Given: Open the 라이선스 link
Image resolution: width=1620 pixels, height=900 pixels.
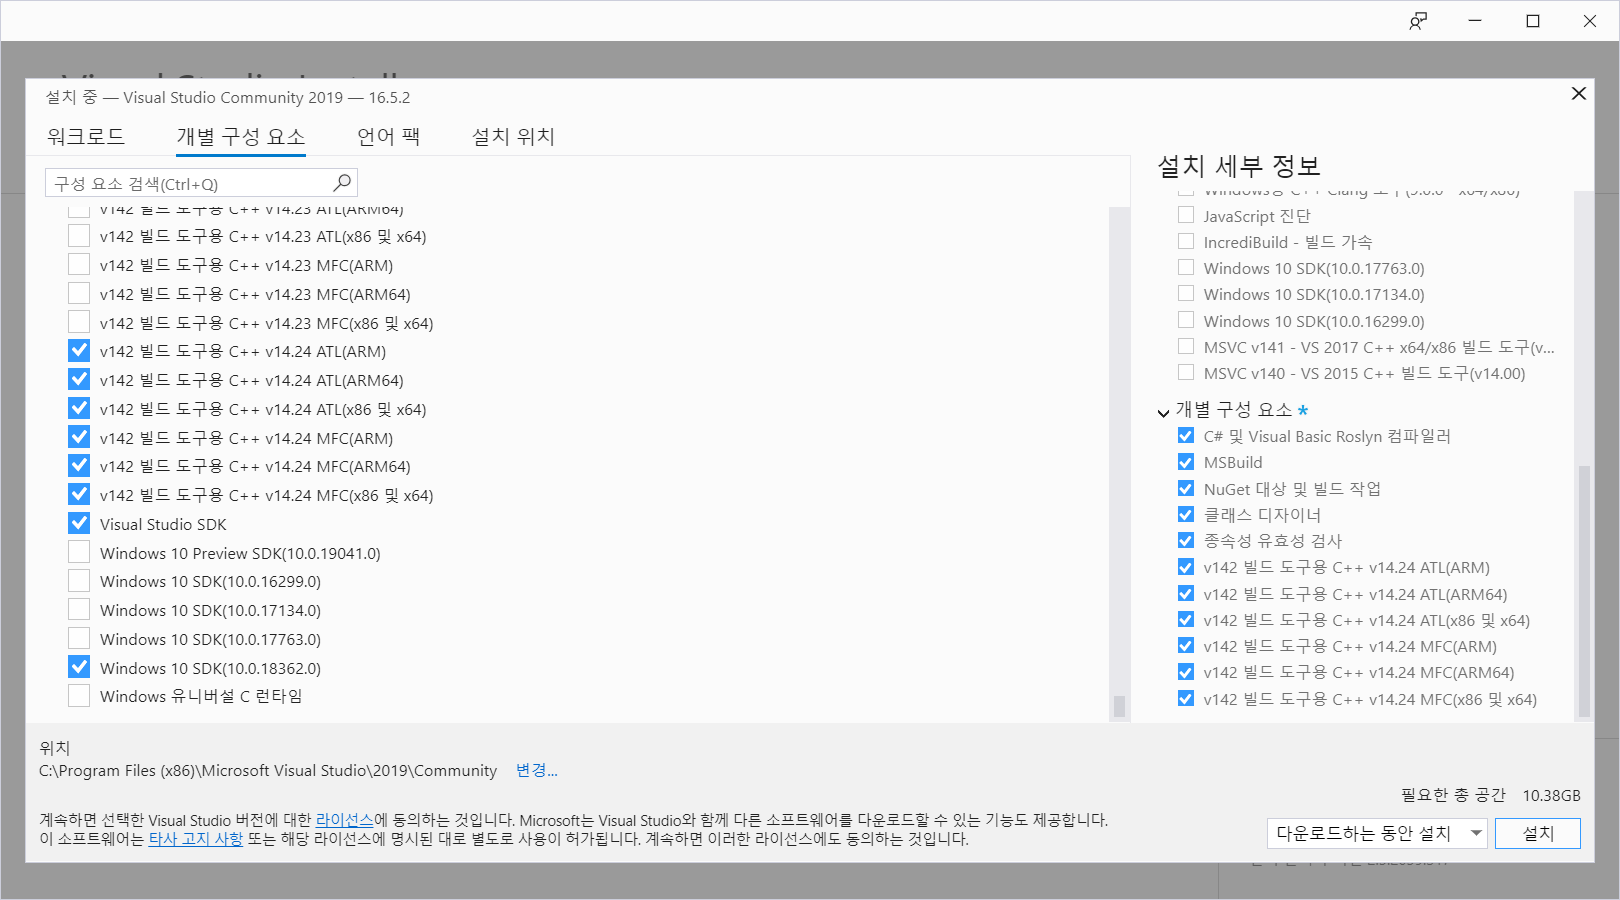Looking at the screenshot, I should [344, 820].
